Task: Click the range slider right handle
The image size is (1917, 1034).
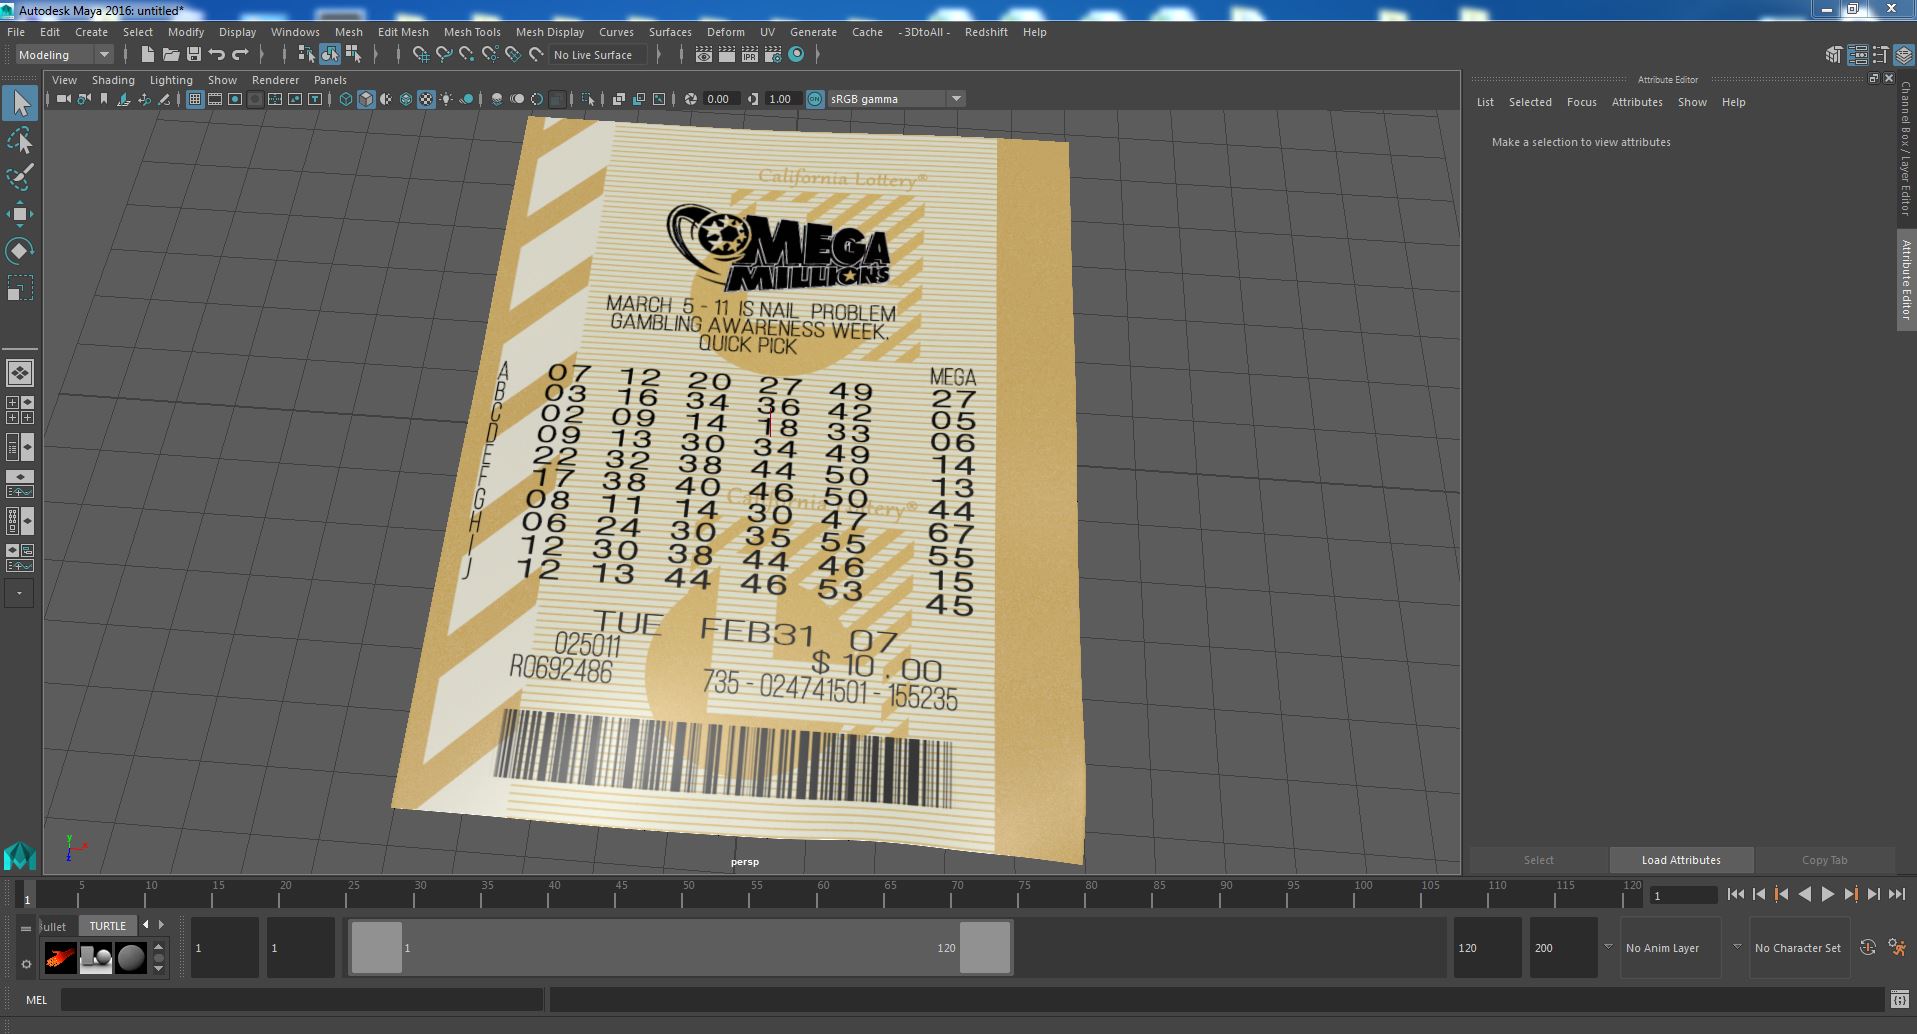Action: (985, 948)
